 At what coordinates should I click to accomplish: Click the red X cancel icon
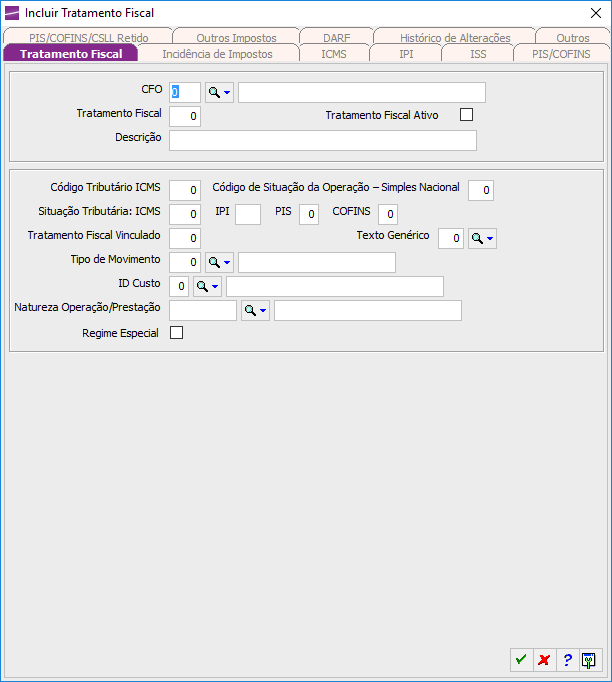[x=544, y=660]
